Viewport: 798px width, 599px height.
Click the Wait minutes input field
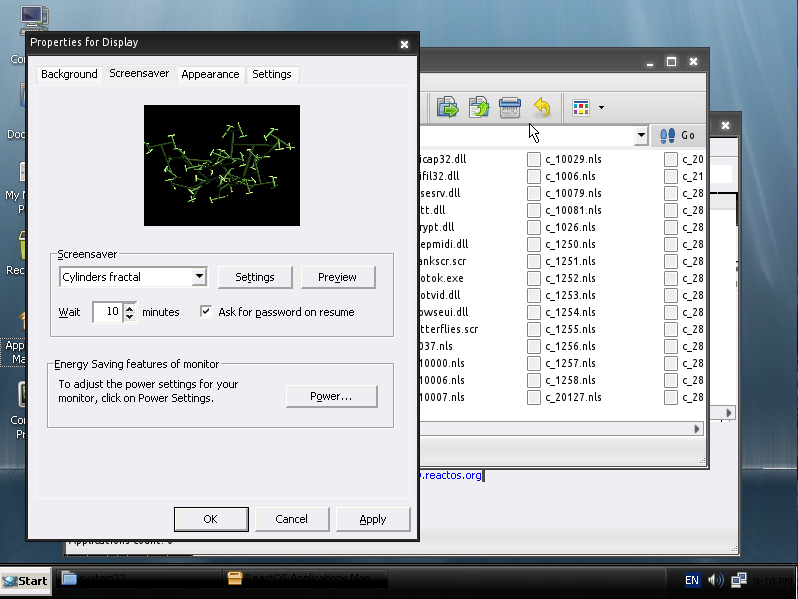pos(107,312)
